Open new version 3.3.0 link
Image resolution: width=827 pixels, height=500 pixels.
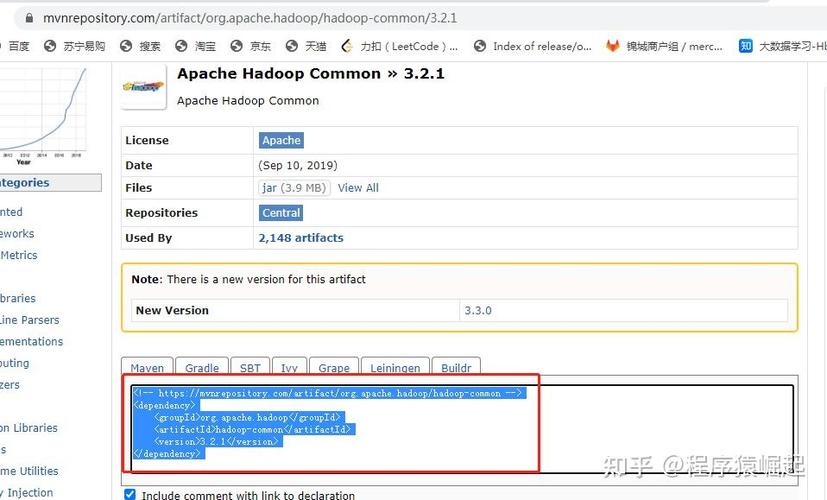point(478,310)
